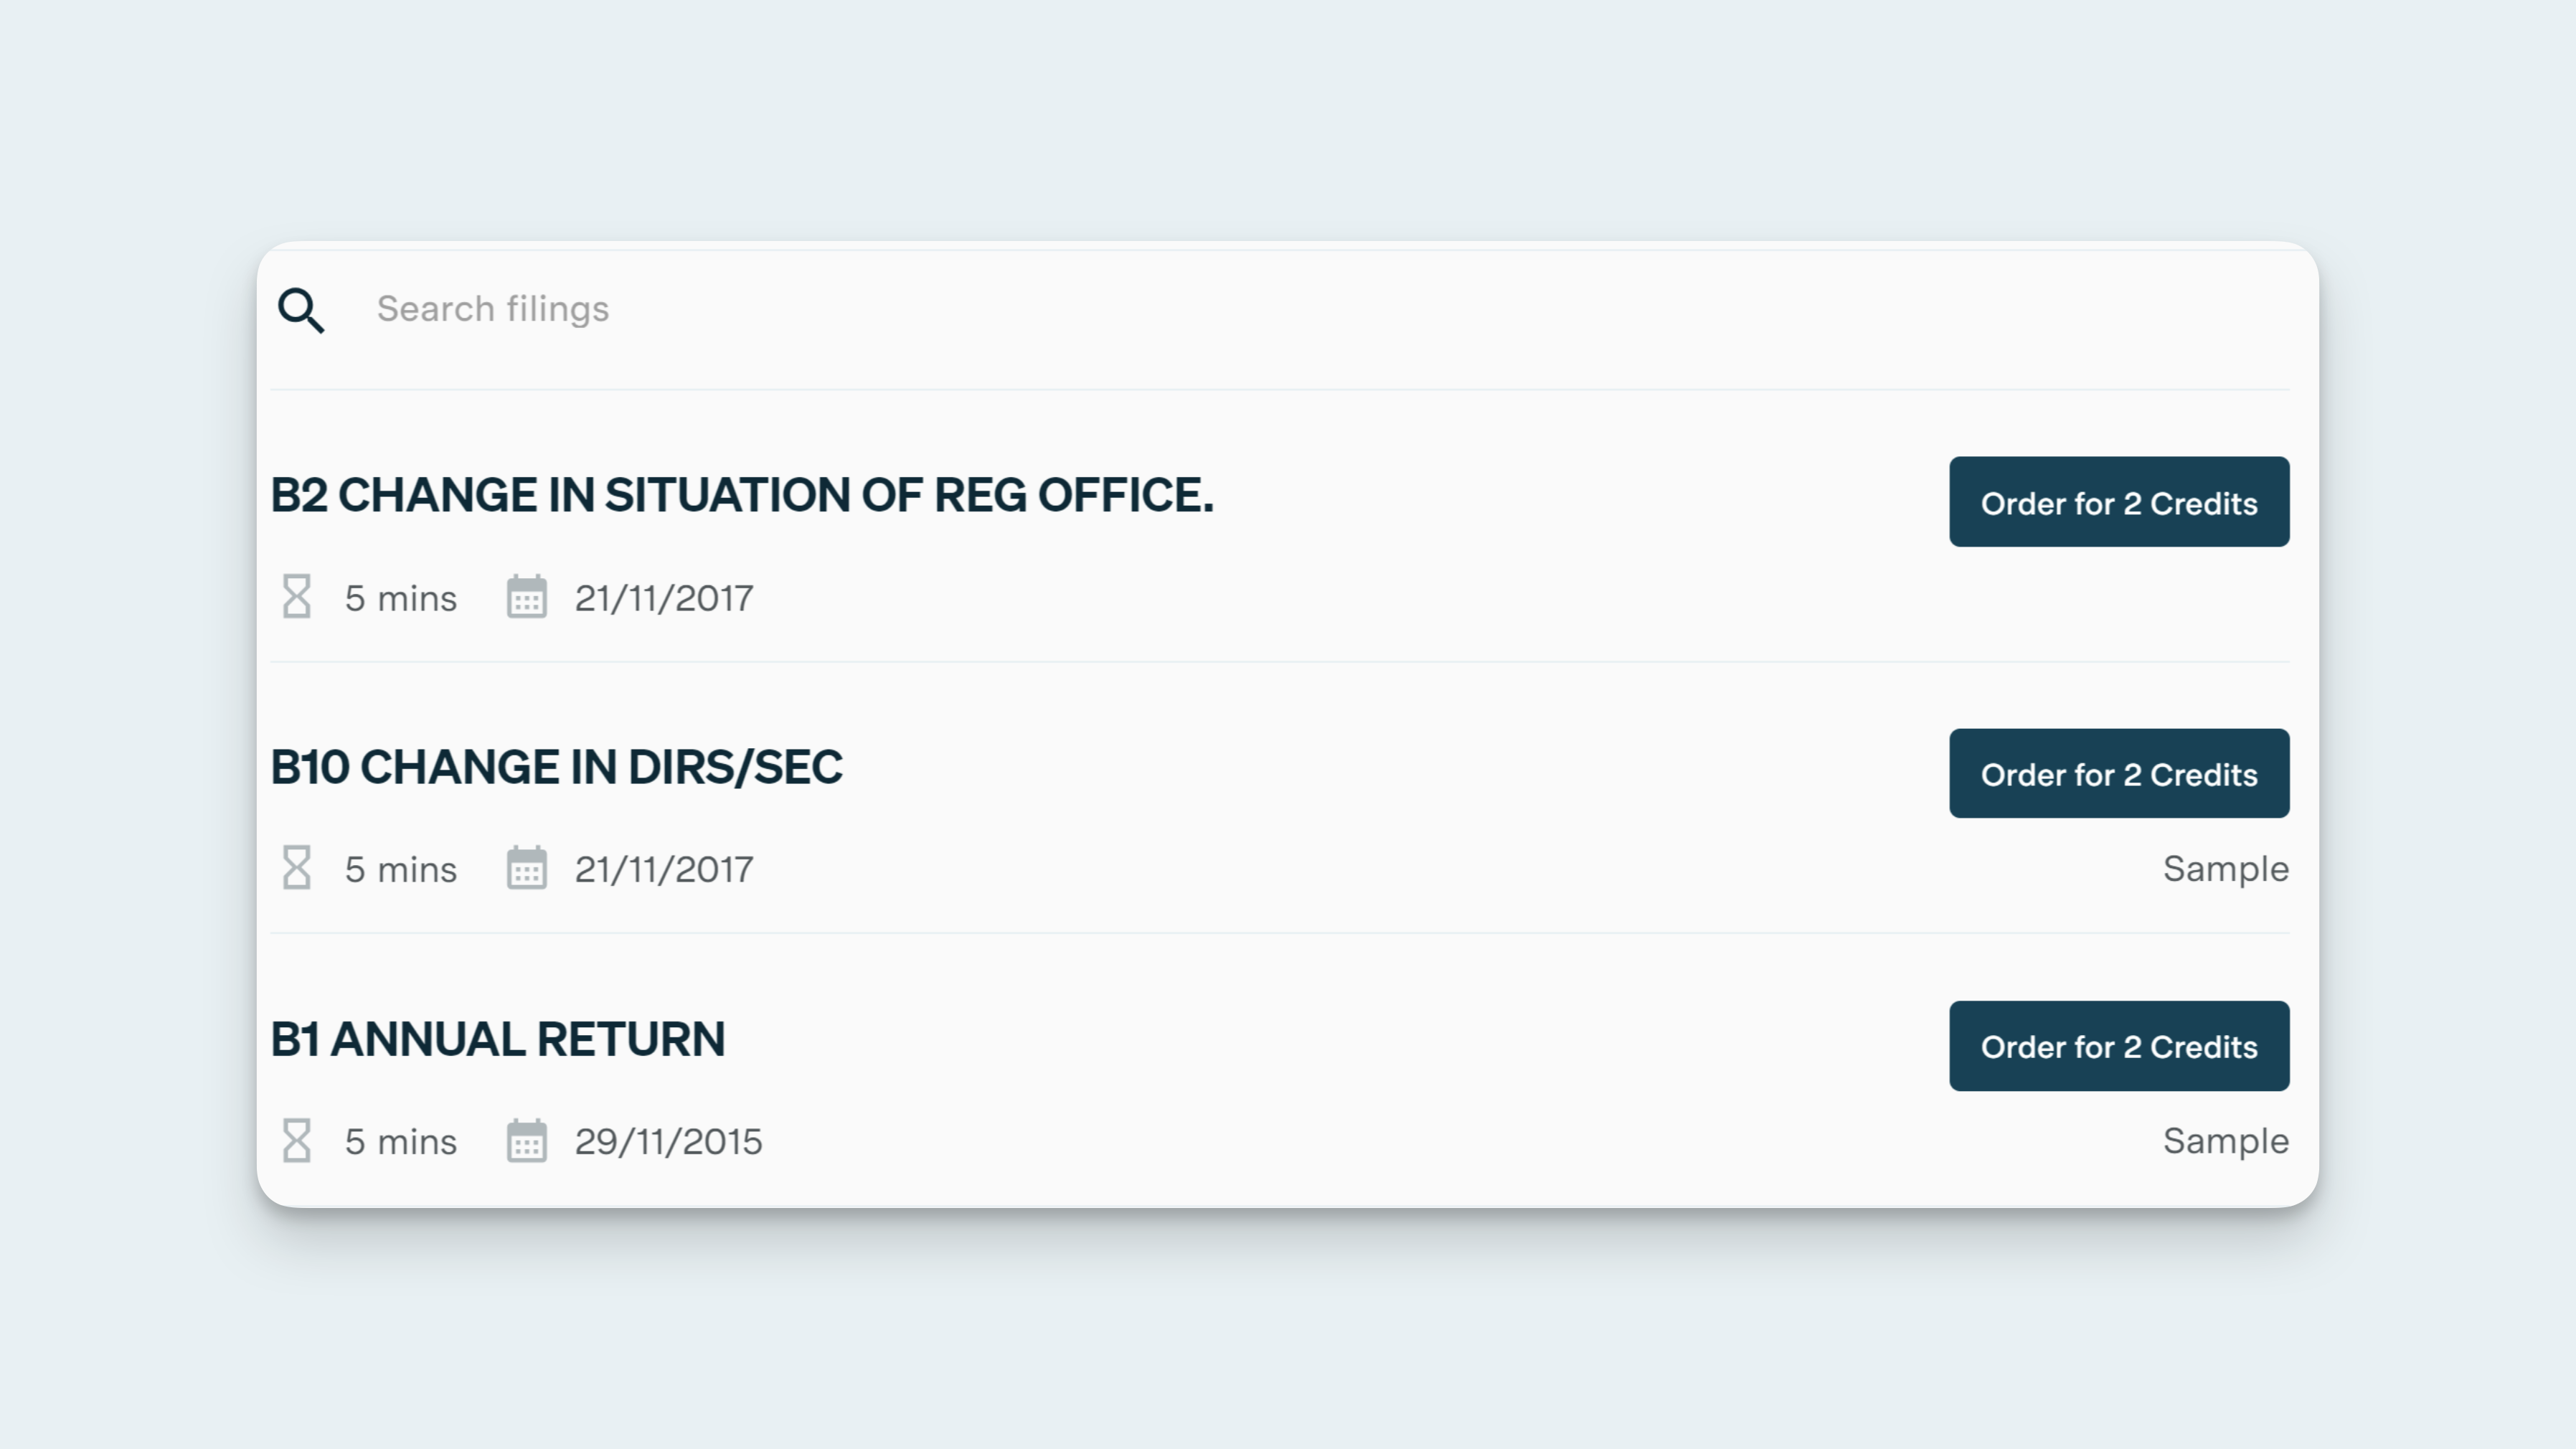Open the Sample link for B10 Change in Dirs/Sec
Viewport: 2576px width, 1449px height.
(2225, 868)
